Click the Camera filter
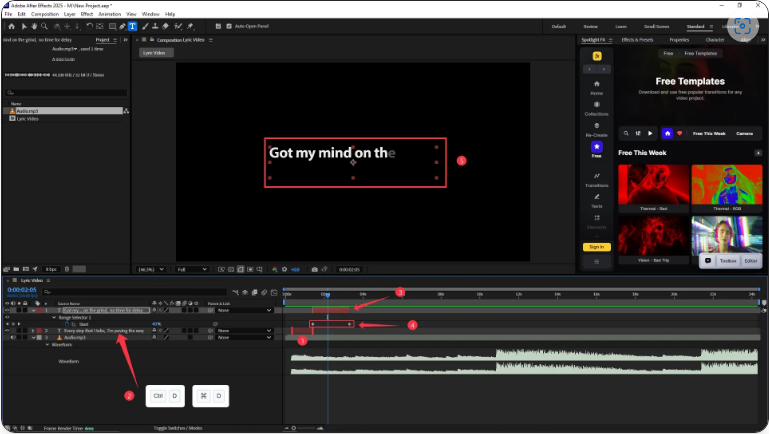769x434 pixels. (x=744, y=133)
